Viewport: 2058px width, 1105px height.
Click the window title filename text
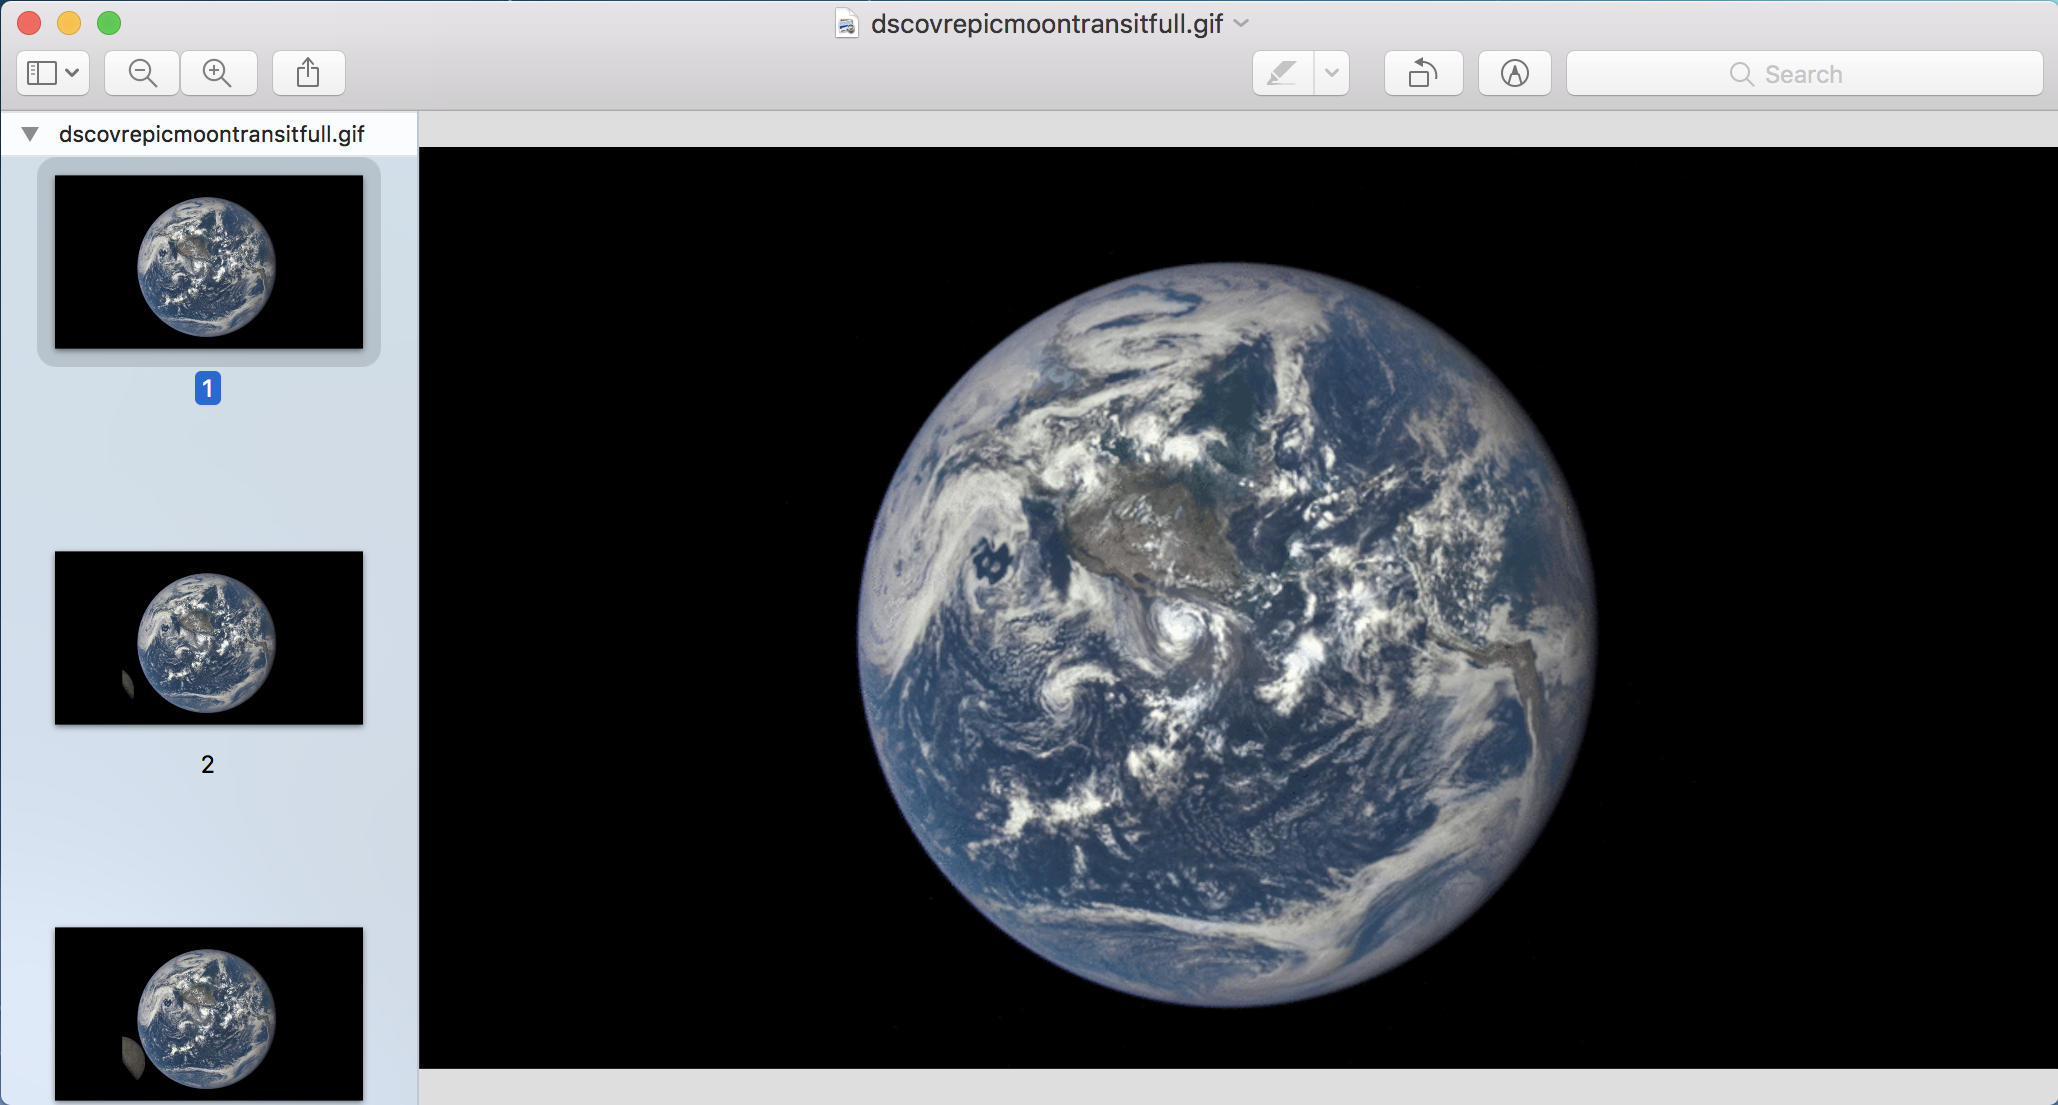1046,24
